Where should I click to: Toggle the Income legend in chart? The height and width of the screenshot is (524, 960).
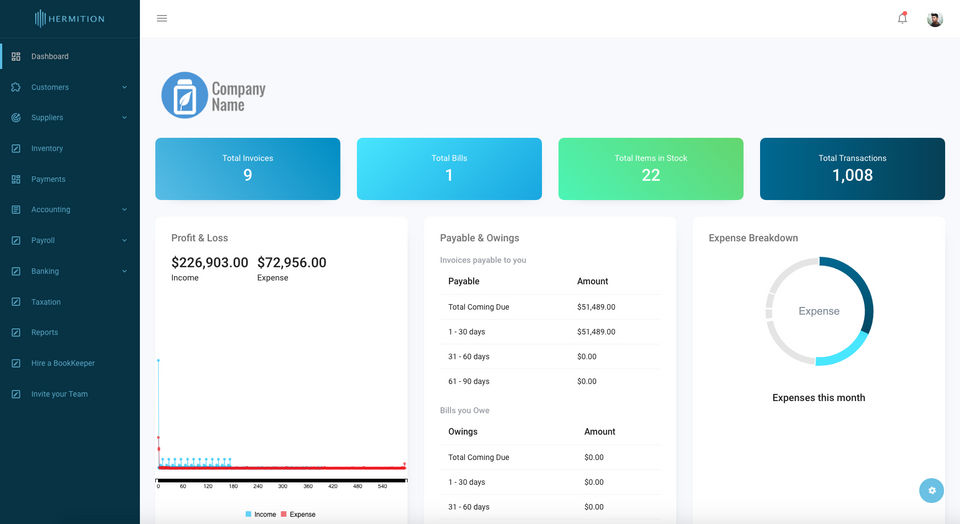point(261,514)
